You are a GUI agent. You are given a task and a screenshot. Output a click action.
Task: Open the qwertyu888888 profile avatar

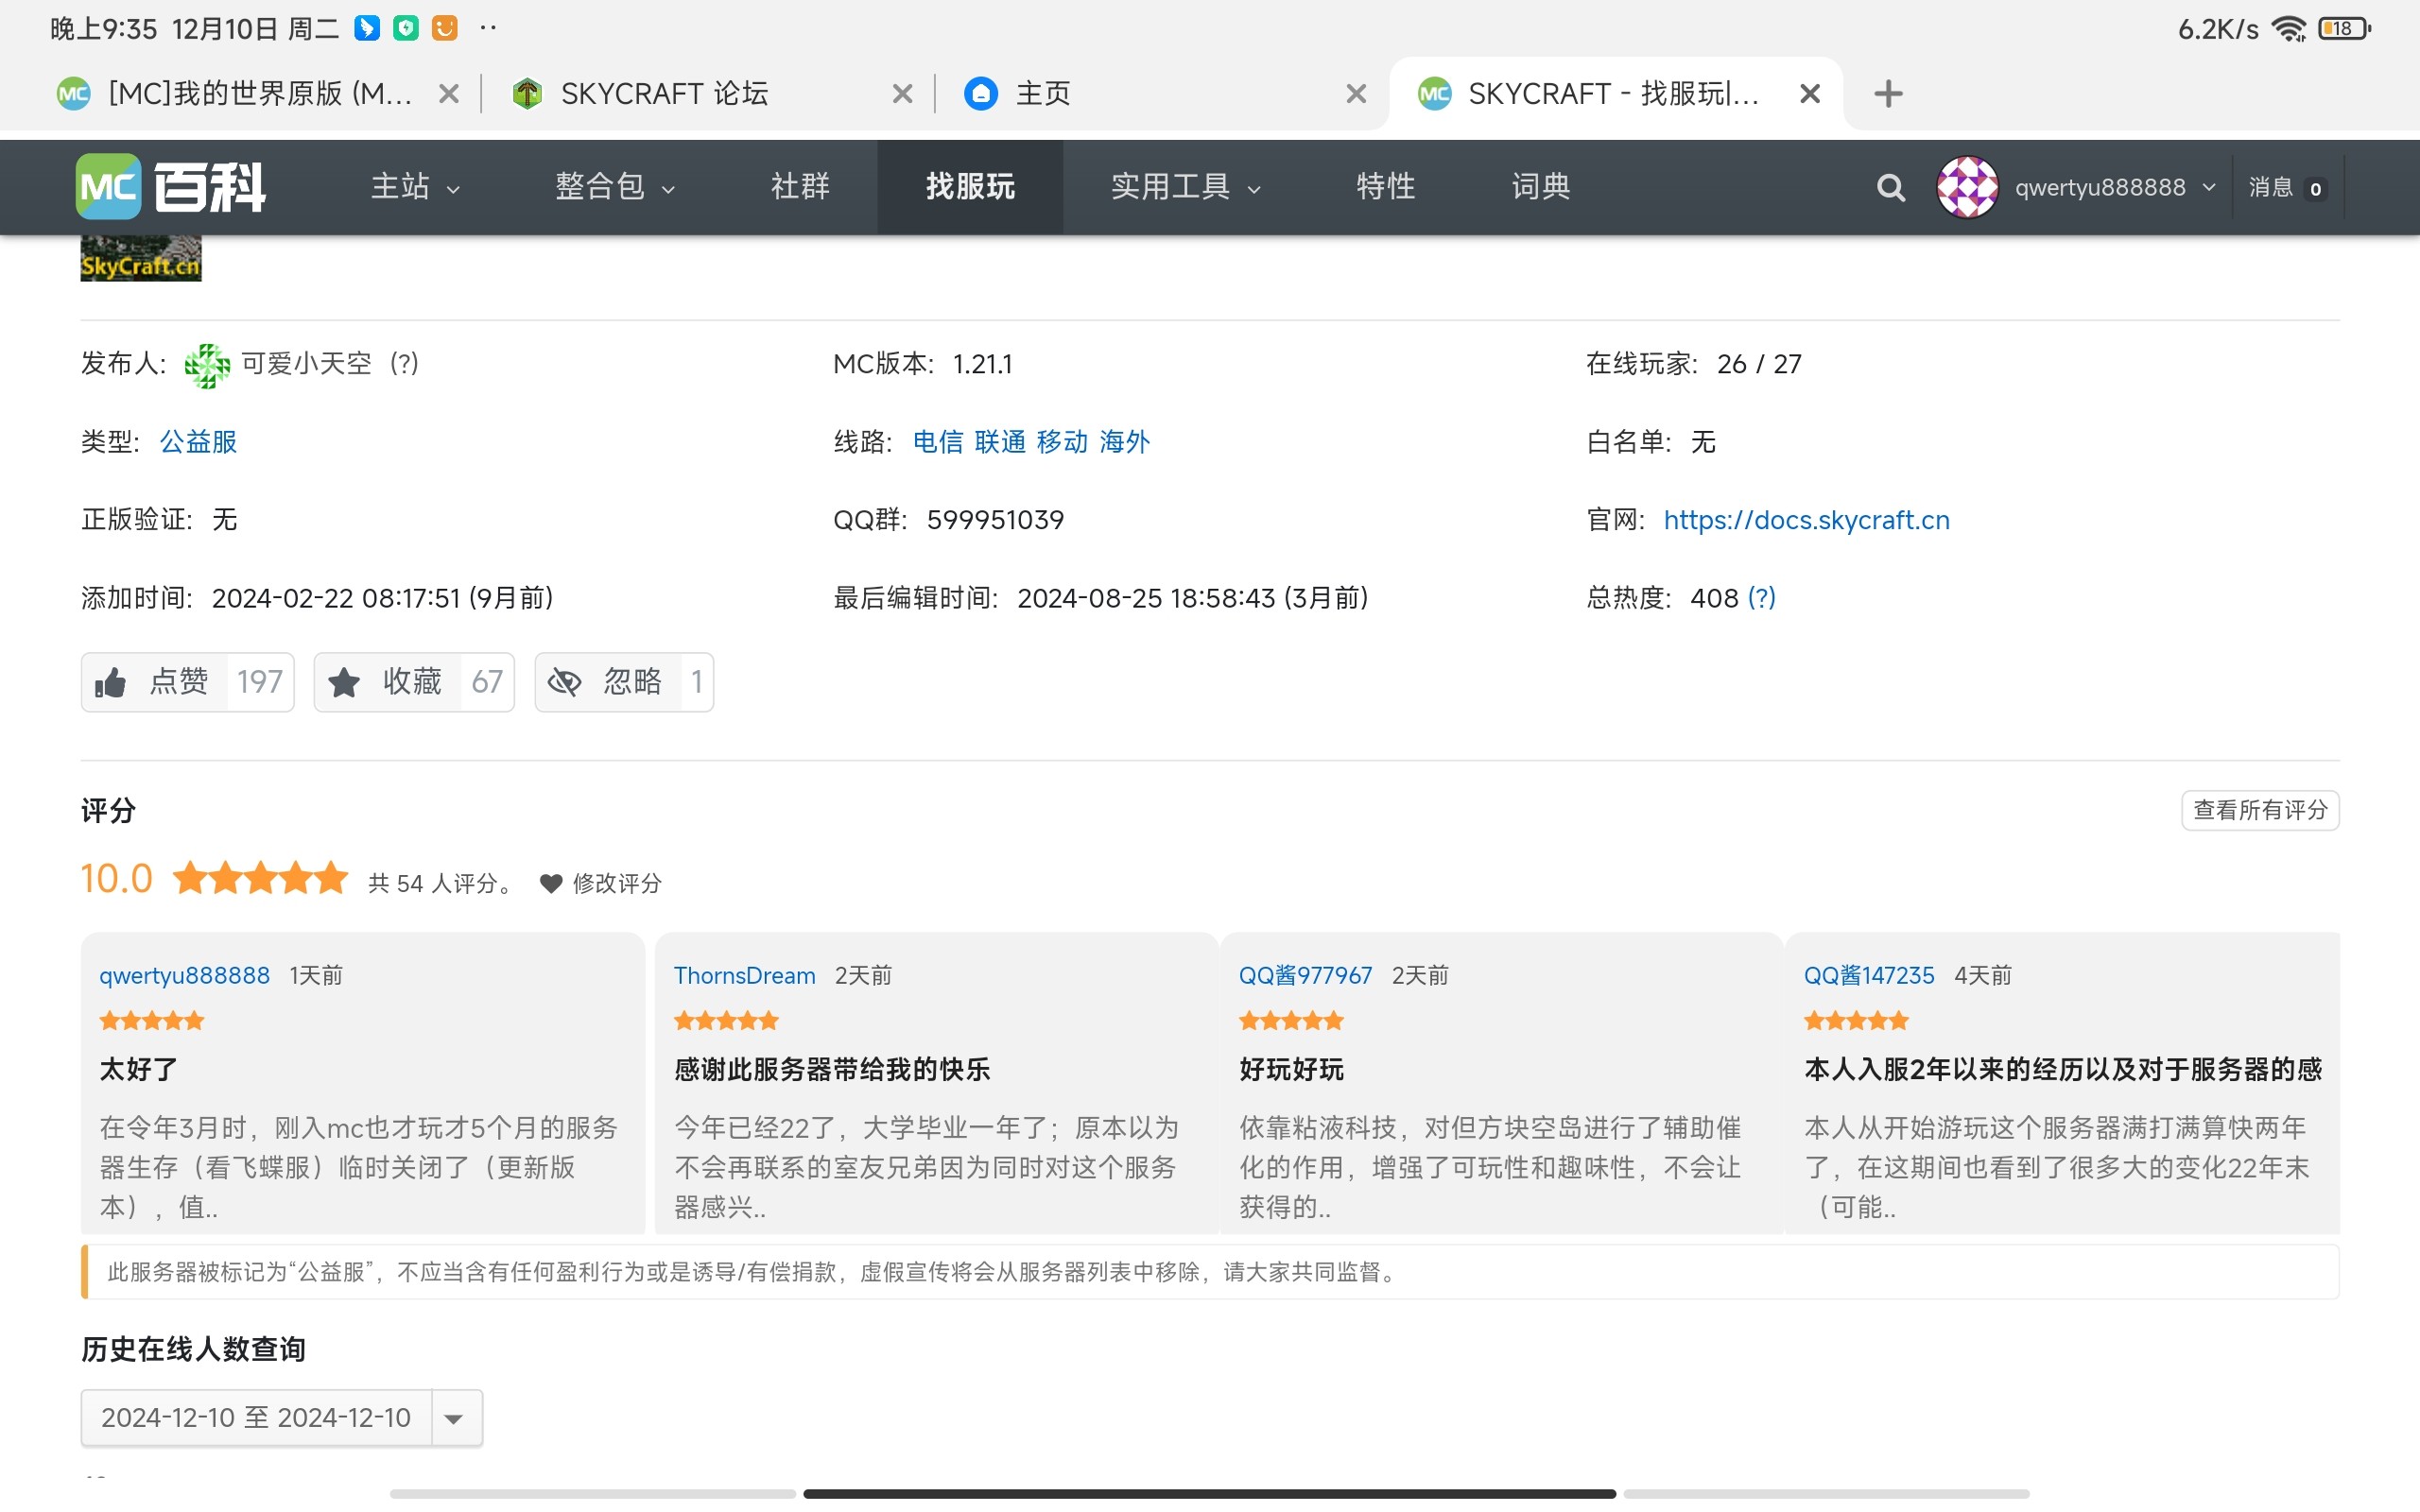click(1967, 187)
